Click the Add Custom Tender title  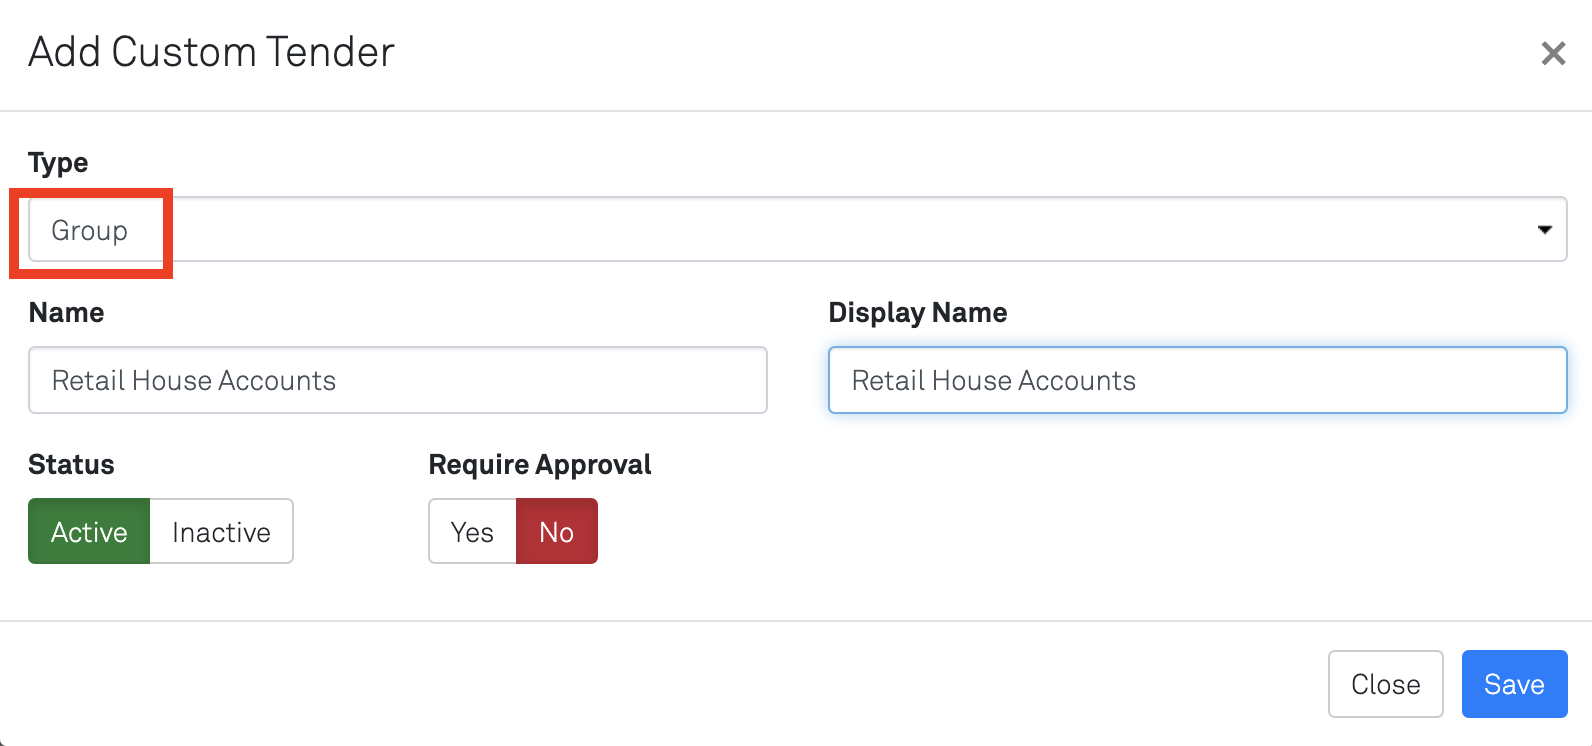point(211,52)
